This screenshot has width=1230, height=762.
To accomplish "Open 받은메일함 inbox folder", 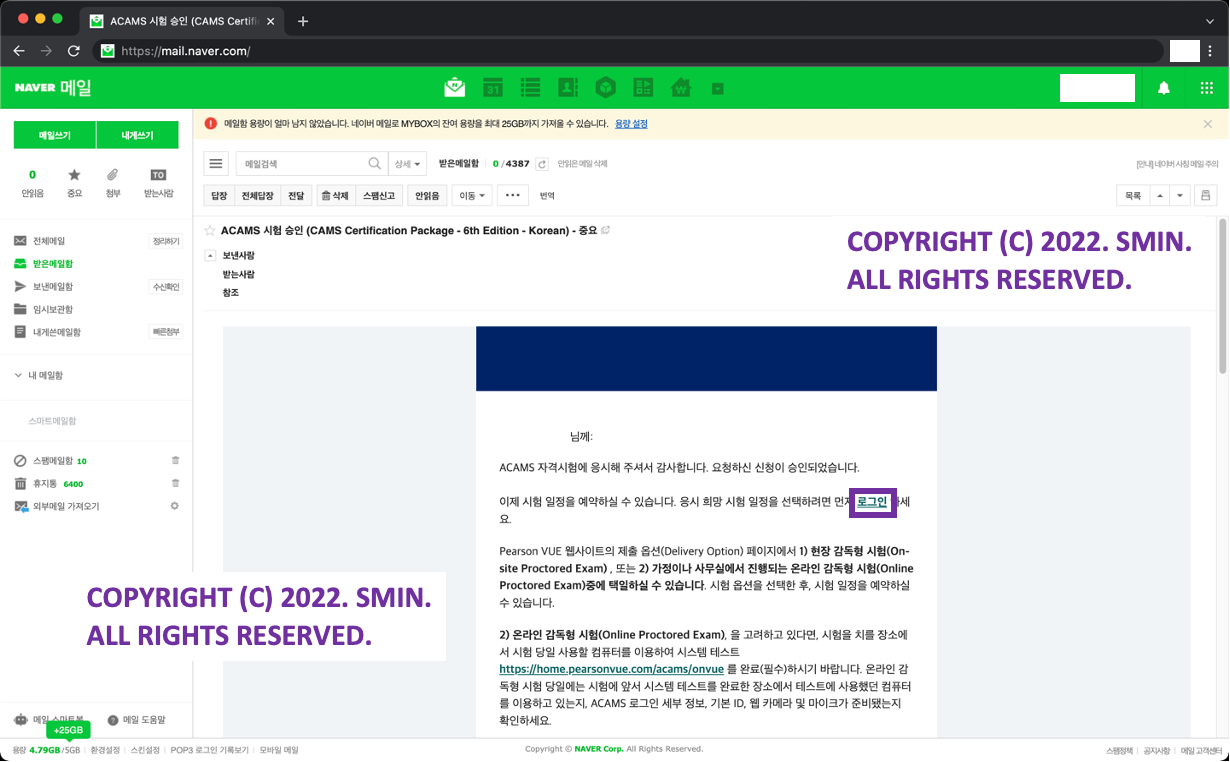I will [53, 264].
